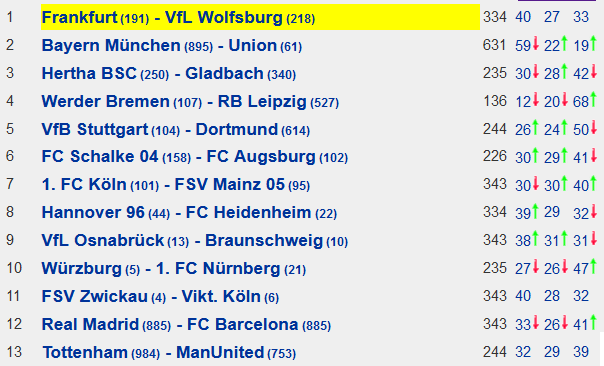Open the Werder Bremen - RB Leipzig match
604x366 pixels.
click(x=190, y=102)
